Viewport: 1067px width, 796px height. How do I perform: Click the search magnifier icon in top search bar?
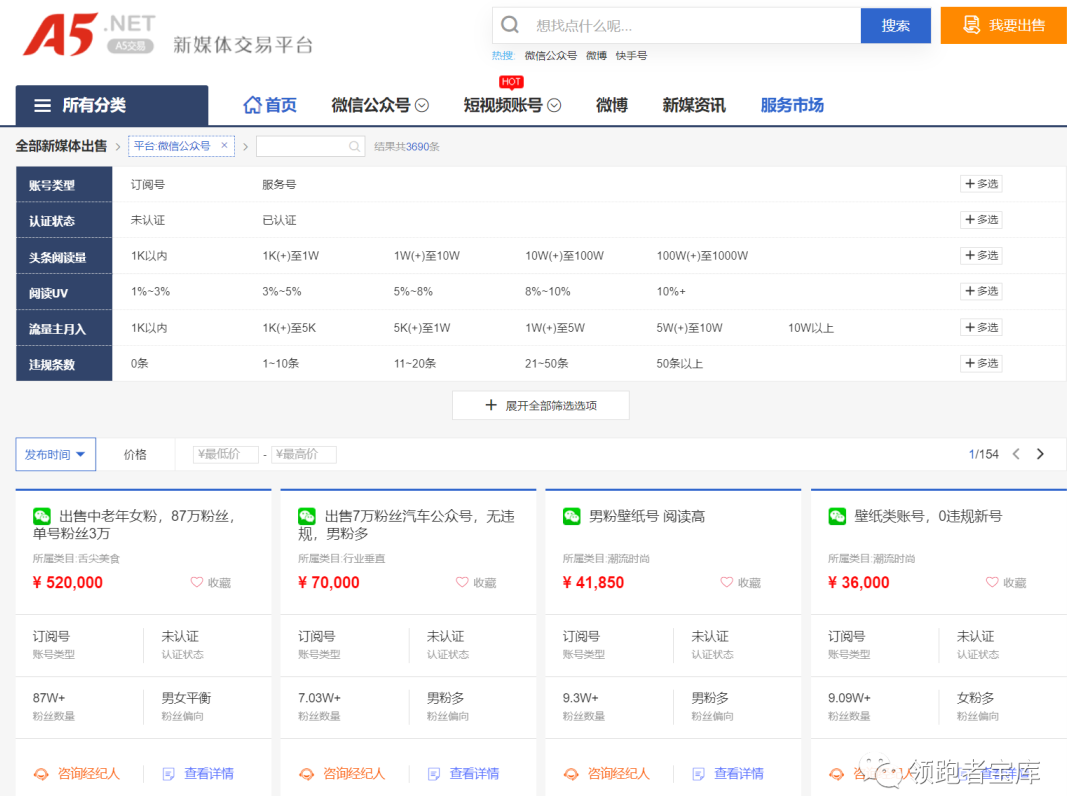tap(510, 25)
